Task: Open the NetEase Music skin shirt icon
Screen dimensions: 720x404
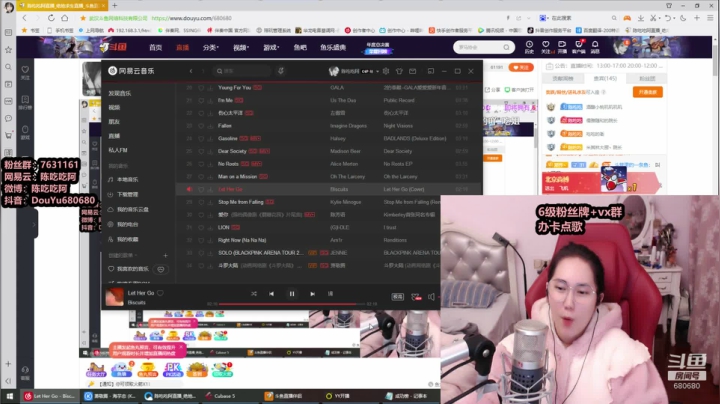Action: coord(399,71)
